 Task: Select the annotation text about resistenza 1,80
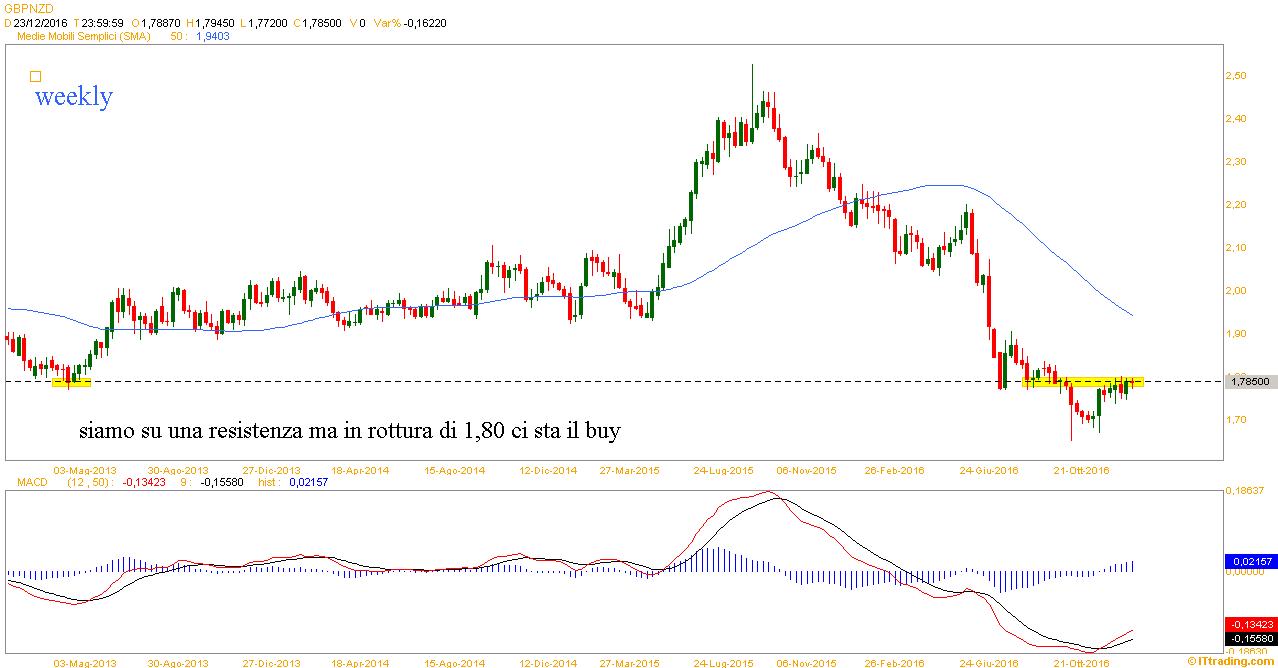pyautogui.click(x=350, y=431)
